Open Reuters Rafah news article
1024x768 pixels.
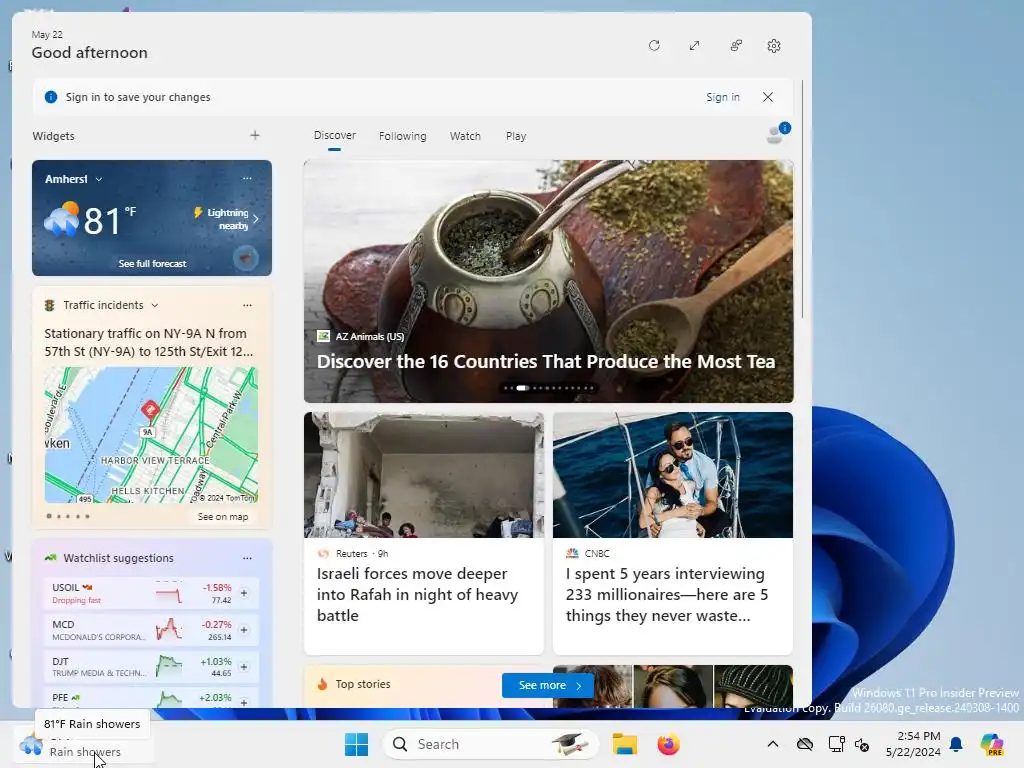[x=424, y=533]
